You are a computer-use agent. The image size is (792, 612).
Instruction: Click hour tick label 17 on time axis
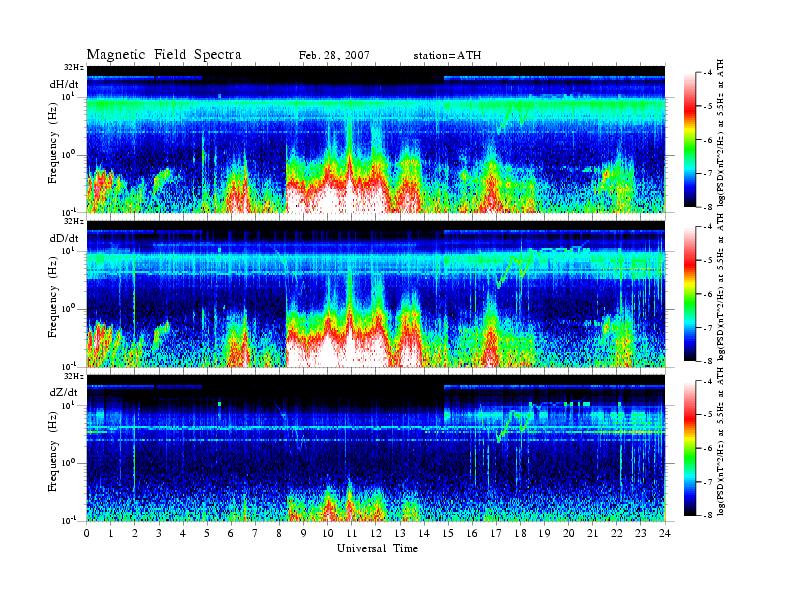(x=496, y=534)
